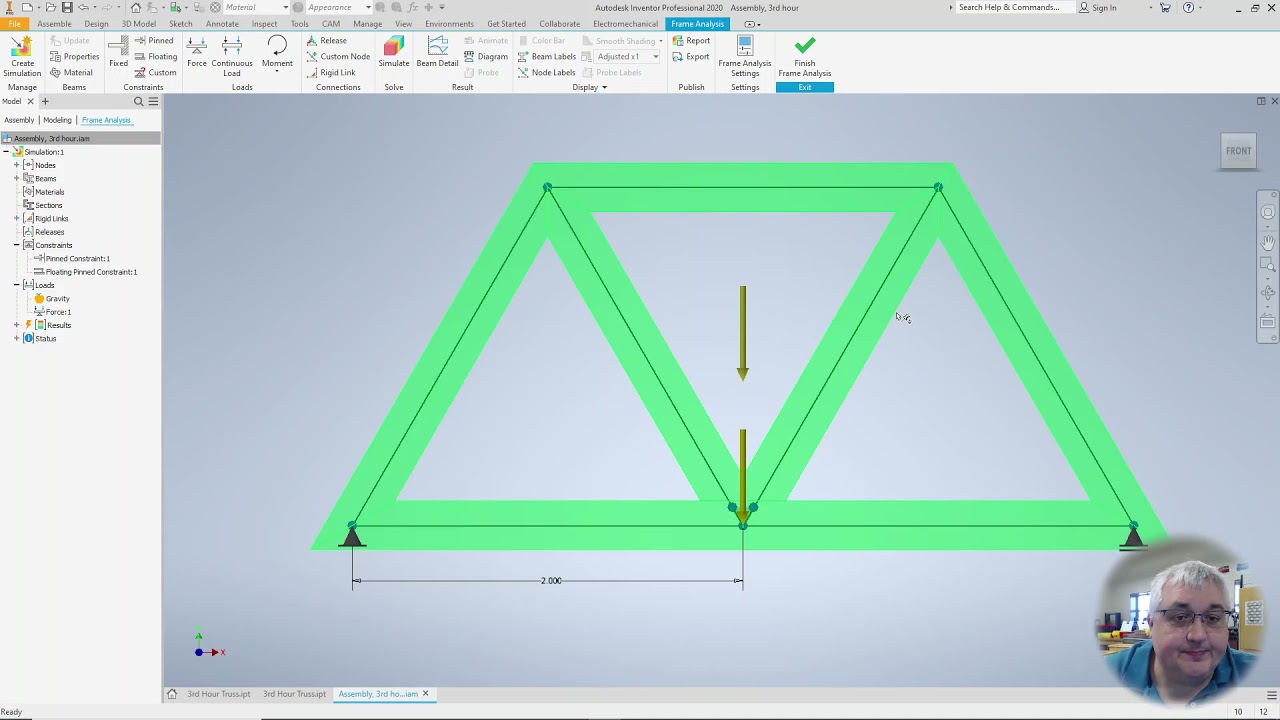Select Floating Pinned Constraint:1 in browser

[91, 272]
